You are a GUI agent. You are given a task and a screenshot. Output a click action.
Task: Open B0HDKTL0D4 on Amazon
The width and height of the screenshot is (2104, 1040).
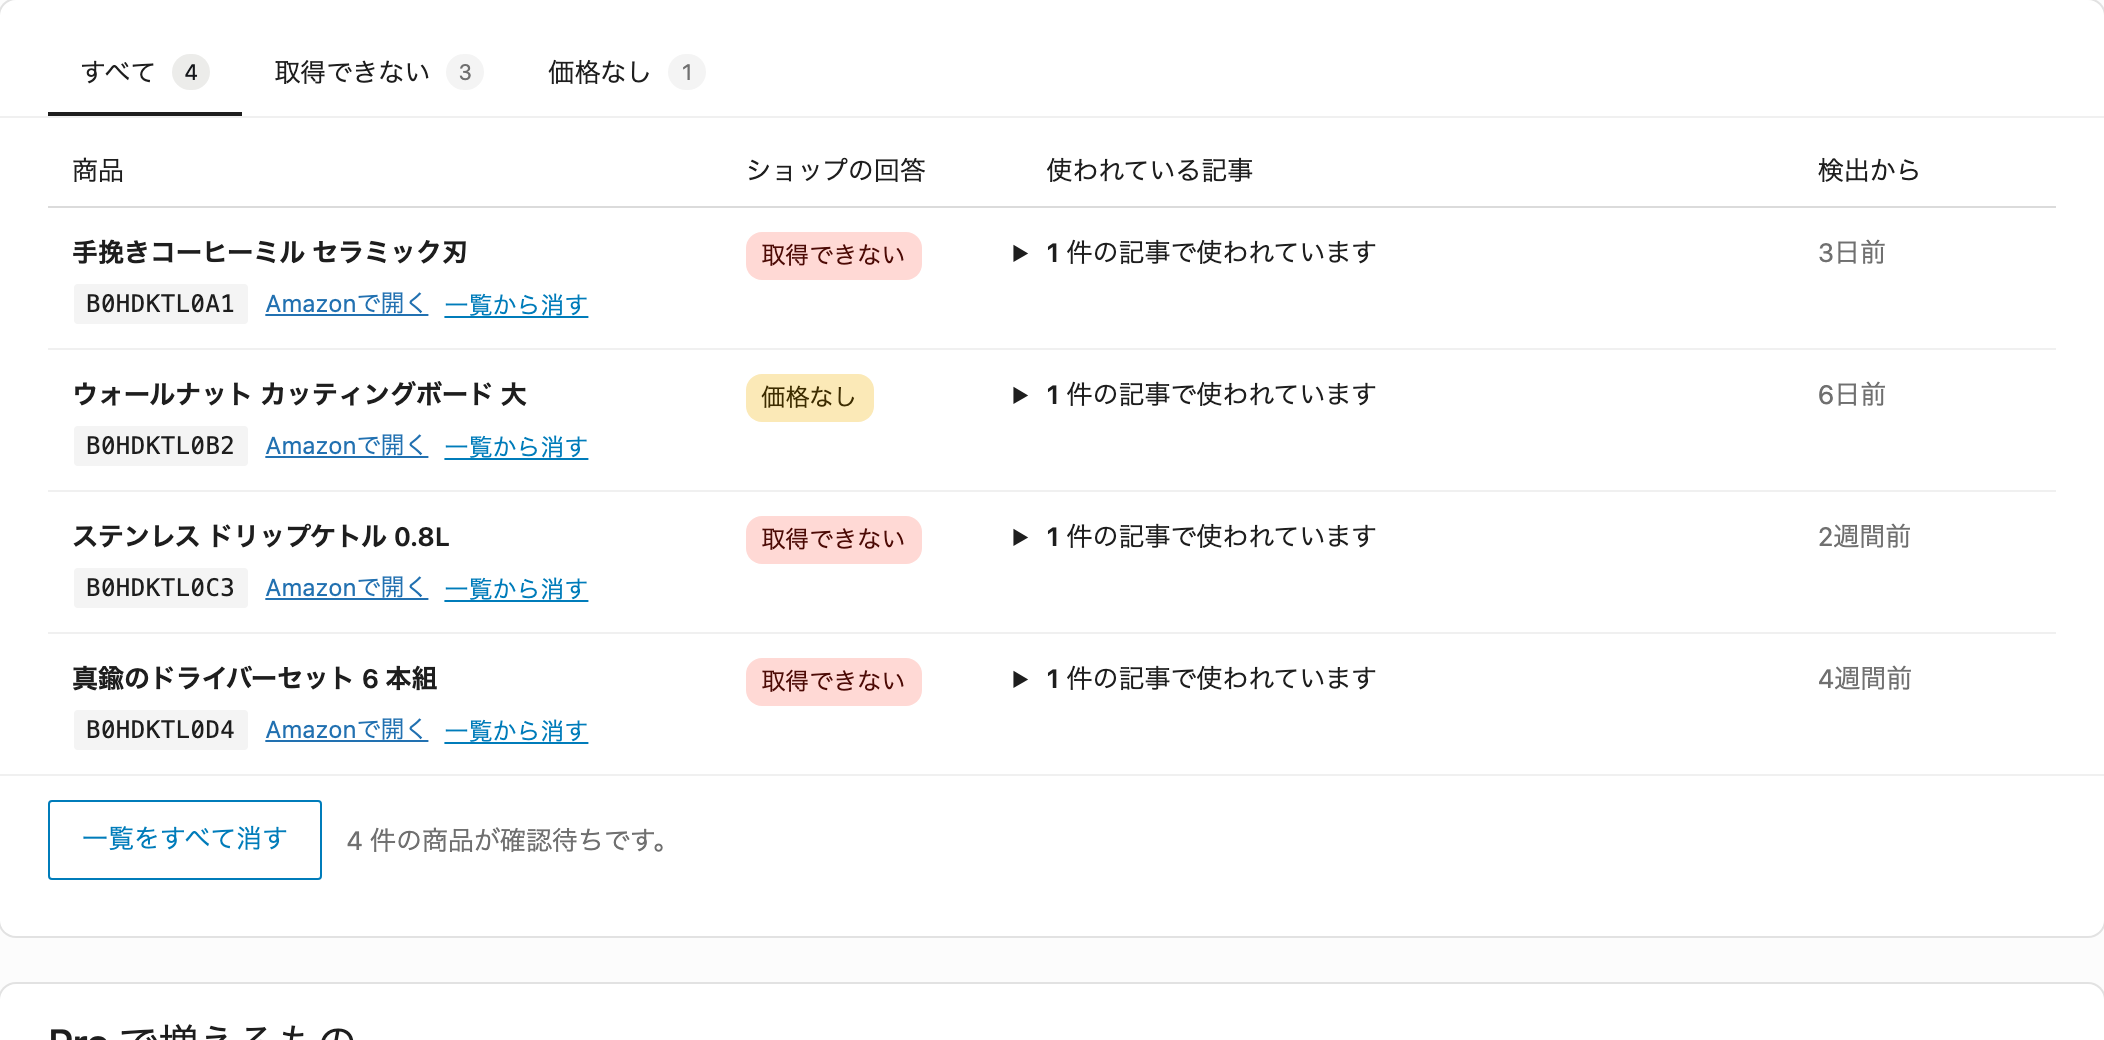(x=346, y=730)
